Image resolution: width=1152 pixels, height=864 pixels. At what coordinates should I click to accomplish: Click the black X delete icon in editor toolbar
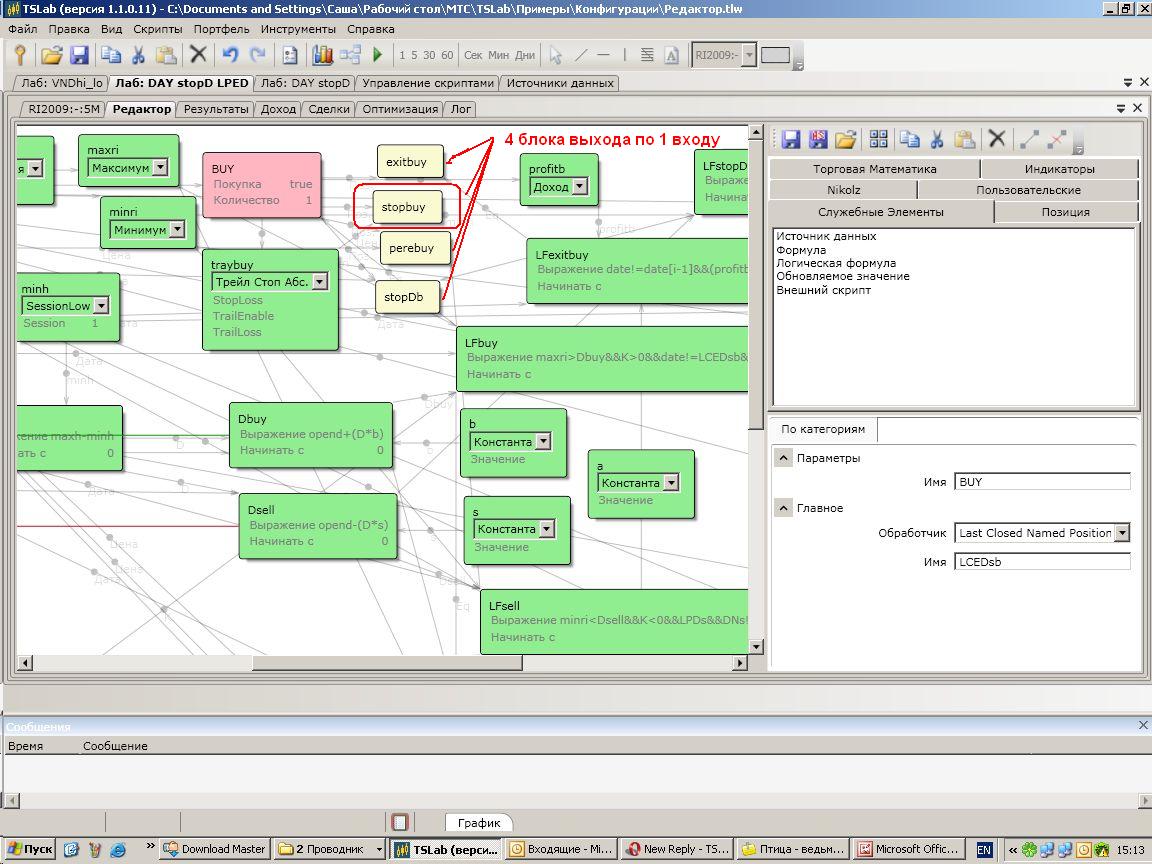pyautogui.click(x=996, y=139)
